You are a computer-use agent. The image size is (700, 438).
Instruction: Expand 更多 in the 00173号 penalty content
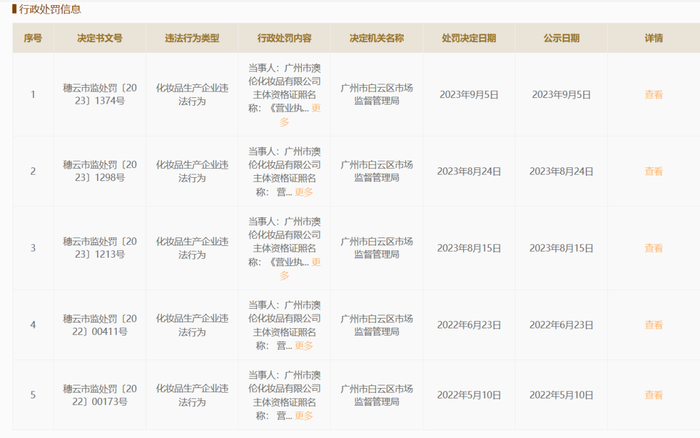pyautogui.click(x=304, y=416)
